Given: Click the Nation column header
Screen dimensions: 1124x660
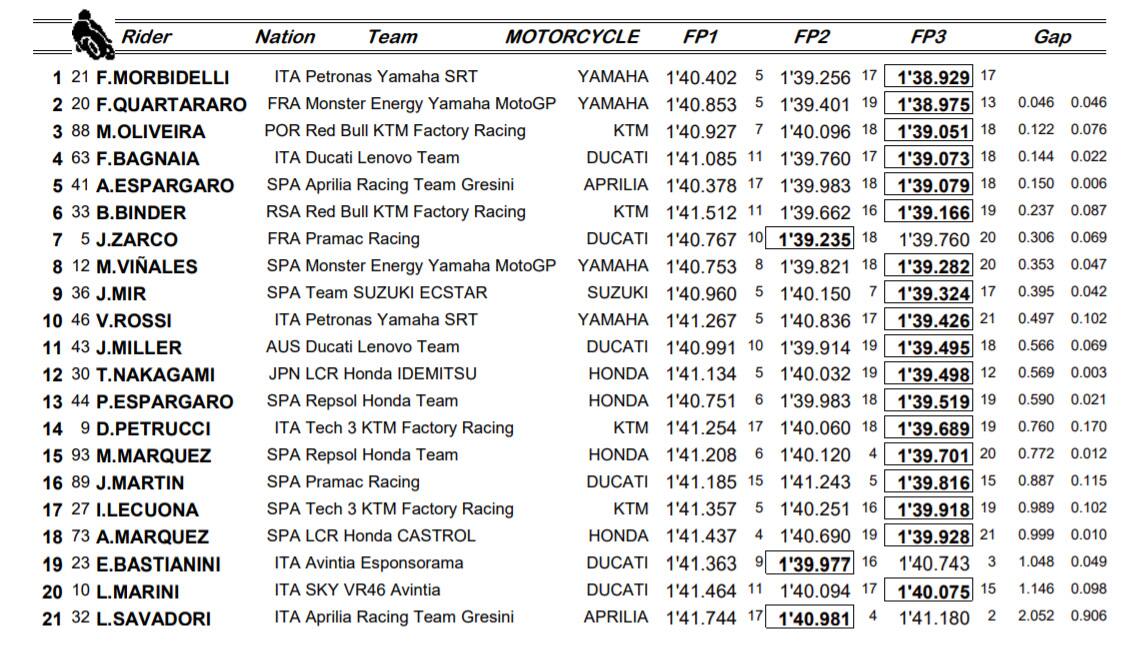Looking at the screenshot, I should (x=285, y=37).
